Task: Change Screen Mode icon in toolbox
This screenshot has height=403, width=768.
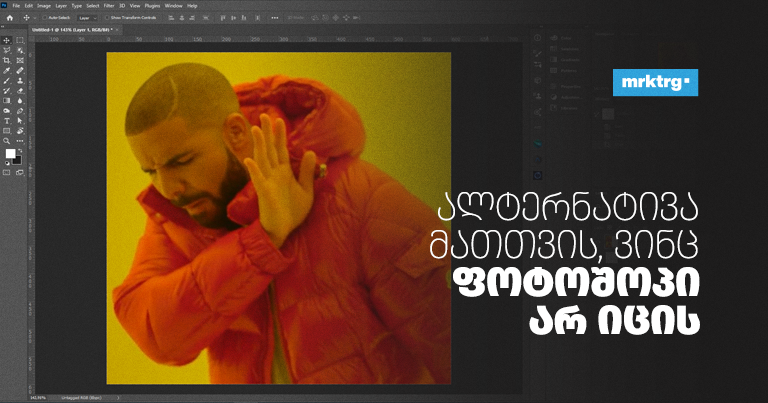Action: click(20, 172)
